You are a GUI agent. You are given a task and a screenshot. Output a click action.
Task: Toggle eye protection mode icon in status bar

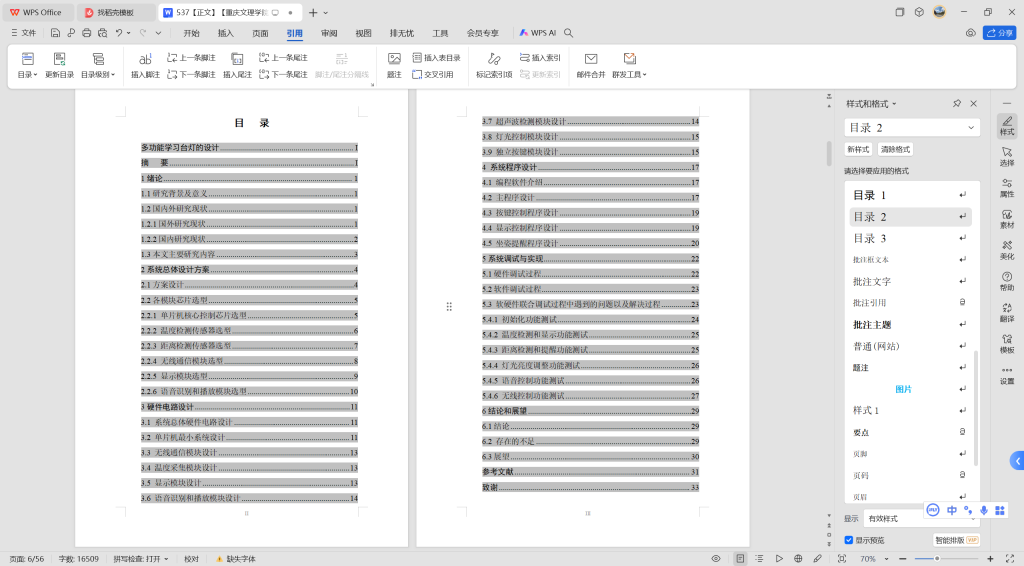tap(715, 558)
